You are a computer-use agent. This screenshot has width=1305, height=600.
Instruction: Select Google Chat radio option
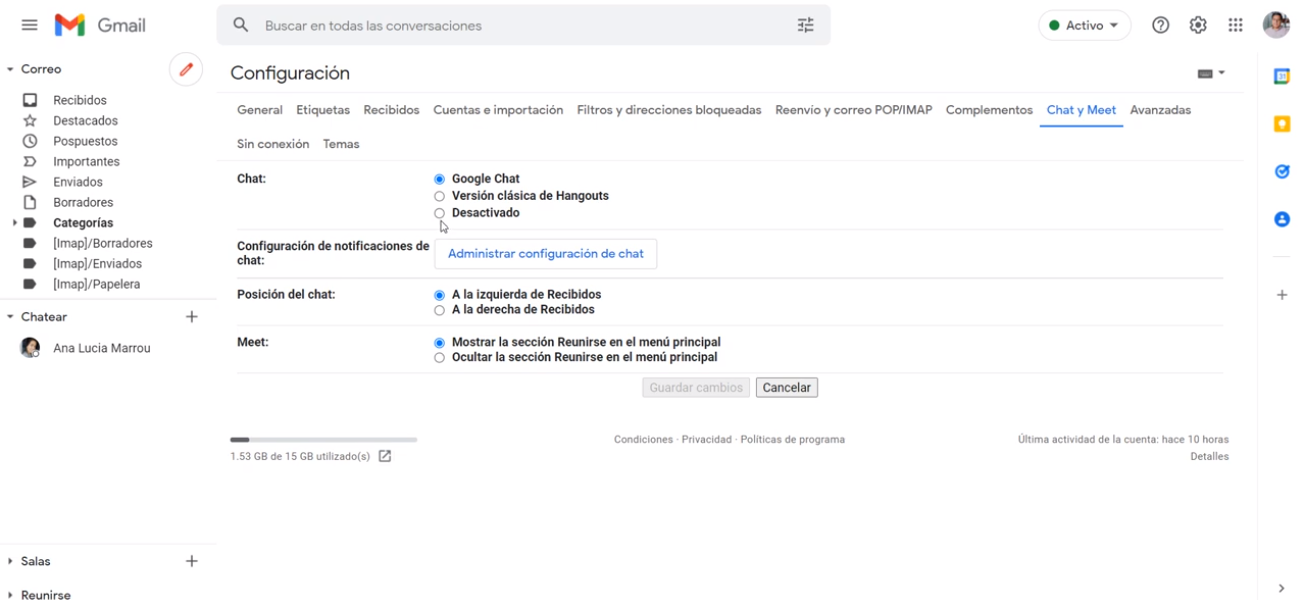pos(439,179)
